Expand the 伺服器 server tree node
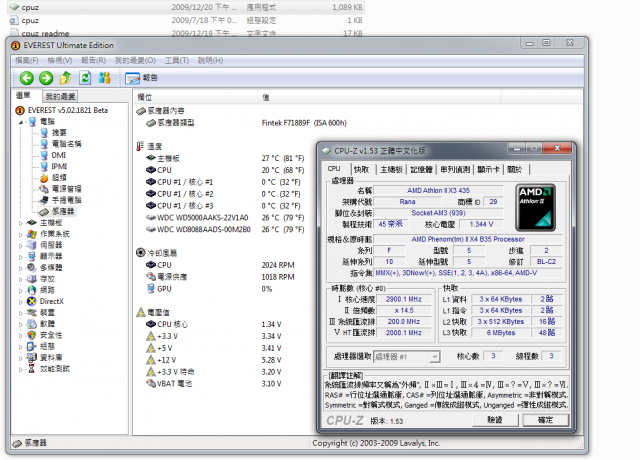Screen dimensions: 640x460 click(21, 245)
